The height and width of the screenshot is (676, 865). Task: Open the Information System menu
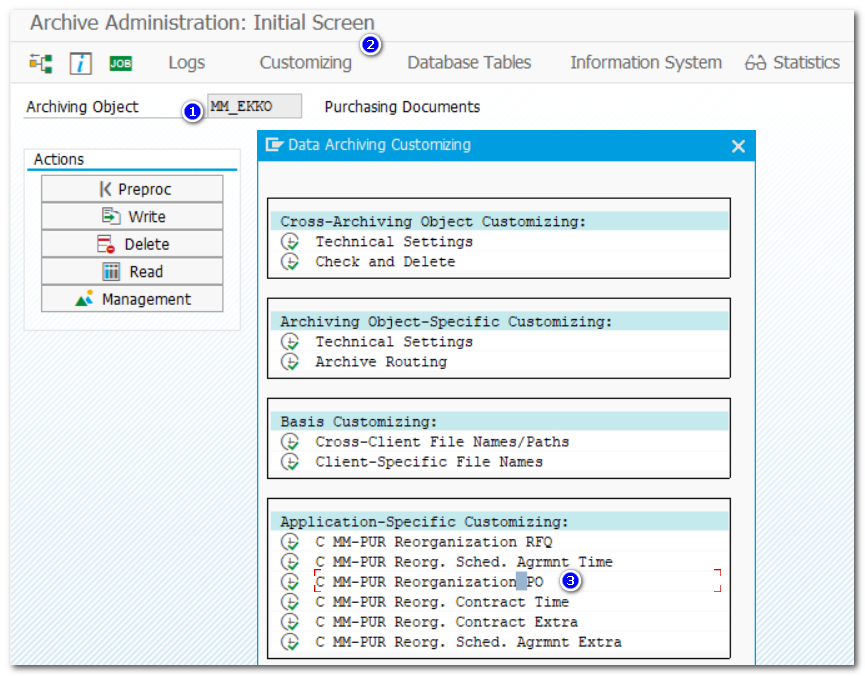coord(645,62)
